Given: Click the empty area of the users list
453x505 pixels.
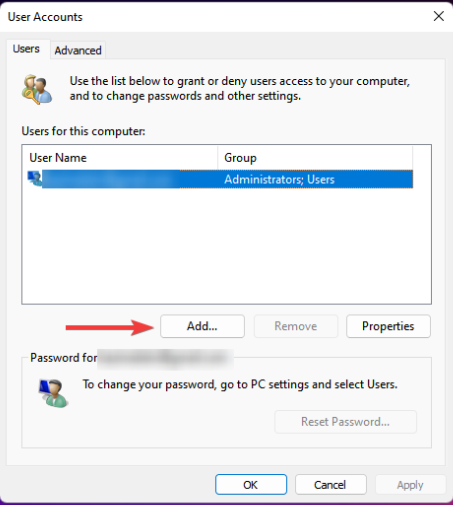Looking at the screenshot, I should (x=227, y=246).
